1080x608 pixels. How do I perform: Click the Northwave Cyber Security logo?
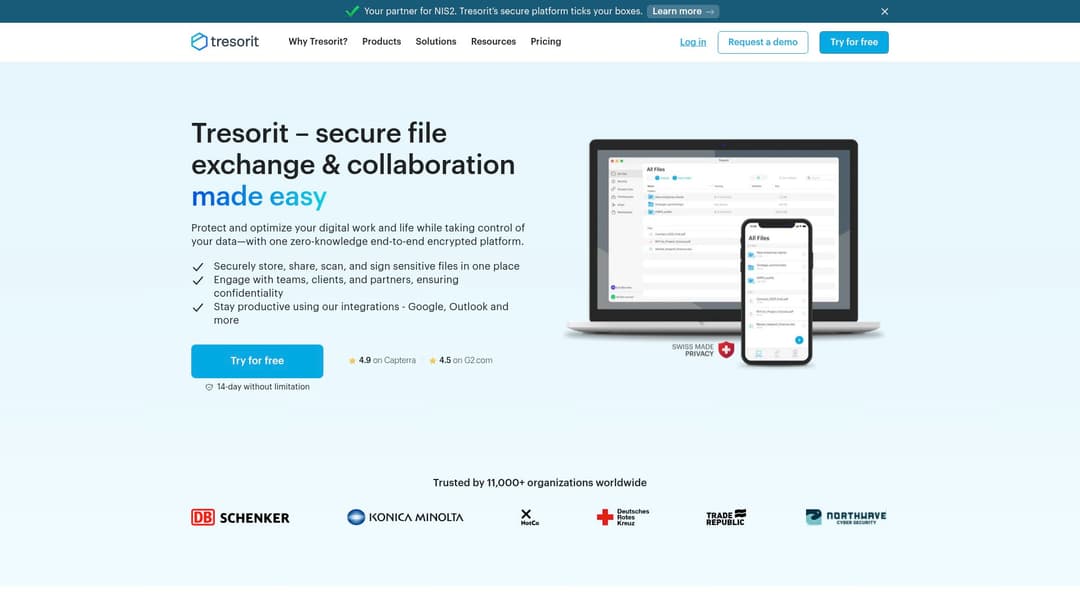846,517
